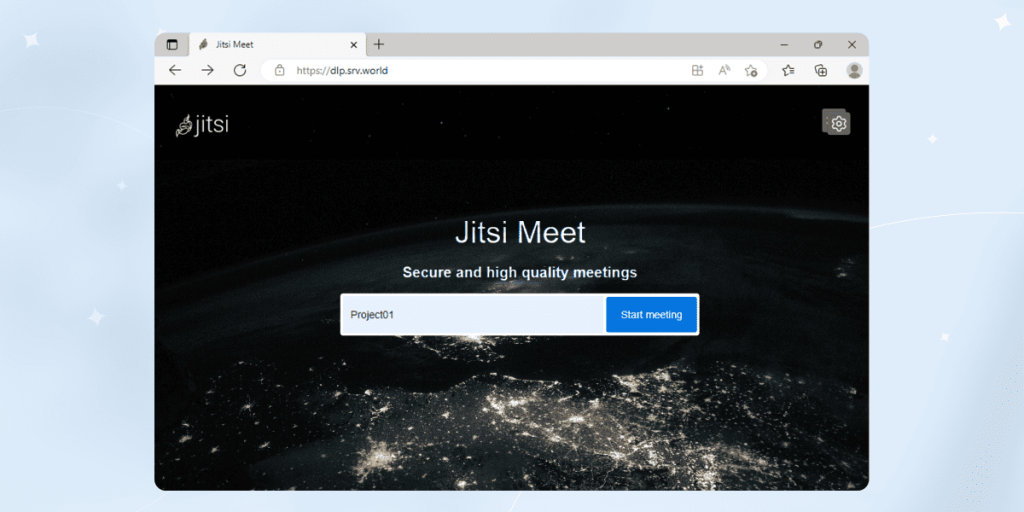Screen dimensions: 1024x512
Task: Open the browser apps grid icon
Action: tap(697, 71)
